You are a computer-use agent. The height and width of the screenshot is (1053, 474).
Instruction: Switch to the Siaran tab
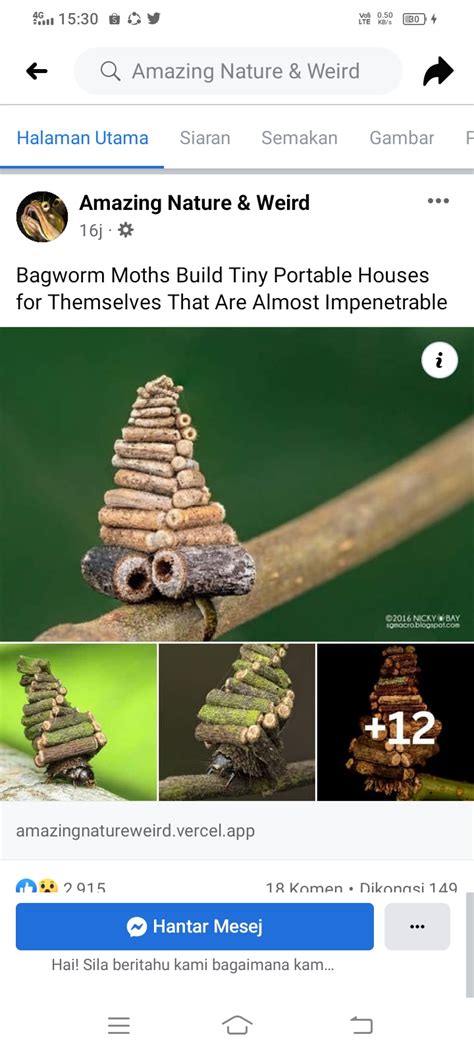[205, 138]
